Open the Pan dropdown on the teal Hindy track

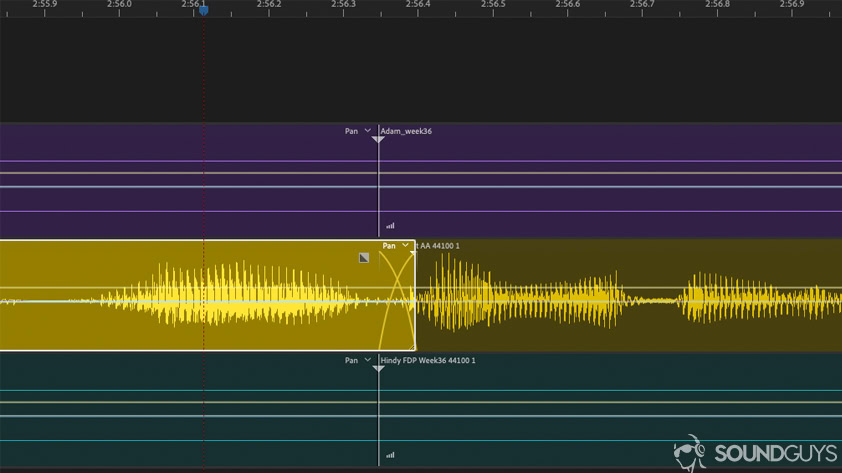click(367, 360)
